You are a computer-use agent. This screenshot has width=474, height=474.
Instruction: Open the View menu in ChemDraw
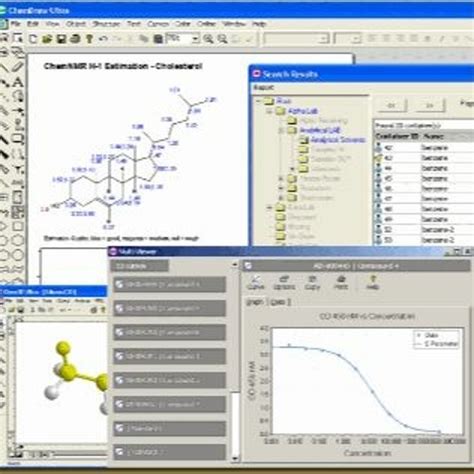tap(52, 24)
